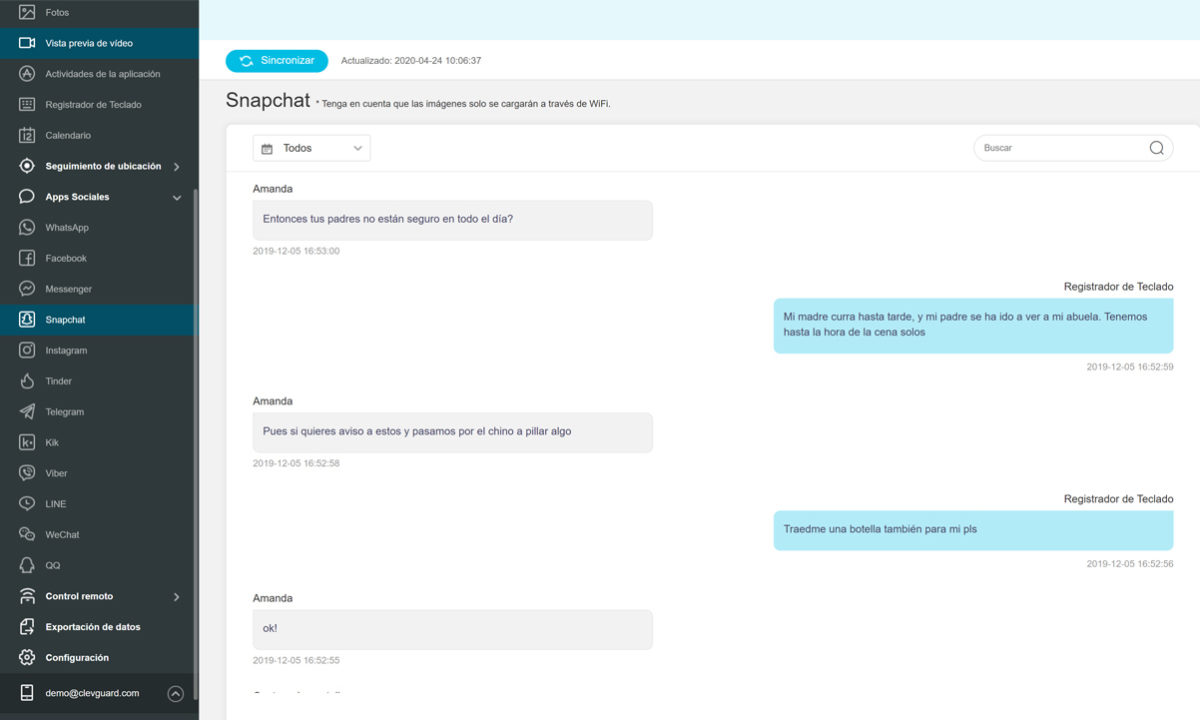Open the WhatsApp icon in sidebar

pos(27,228)
